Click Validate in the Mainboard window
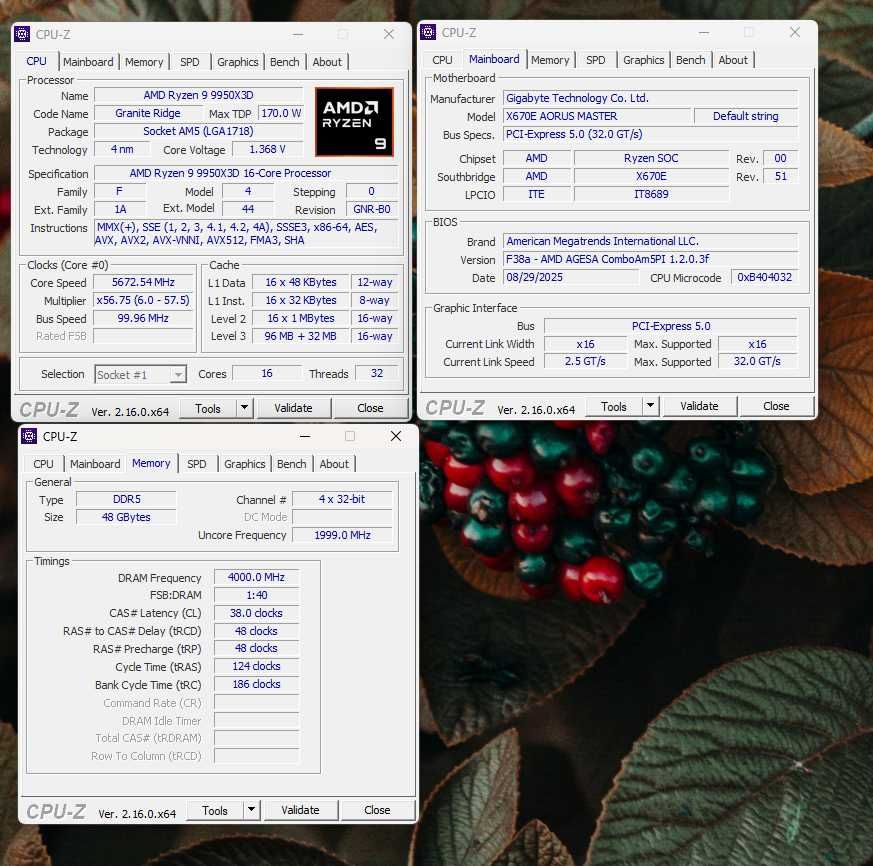 699,406
